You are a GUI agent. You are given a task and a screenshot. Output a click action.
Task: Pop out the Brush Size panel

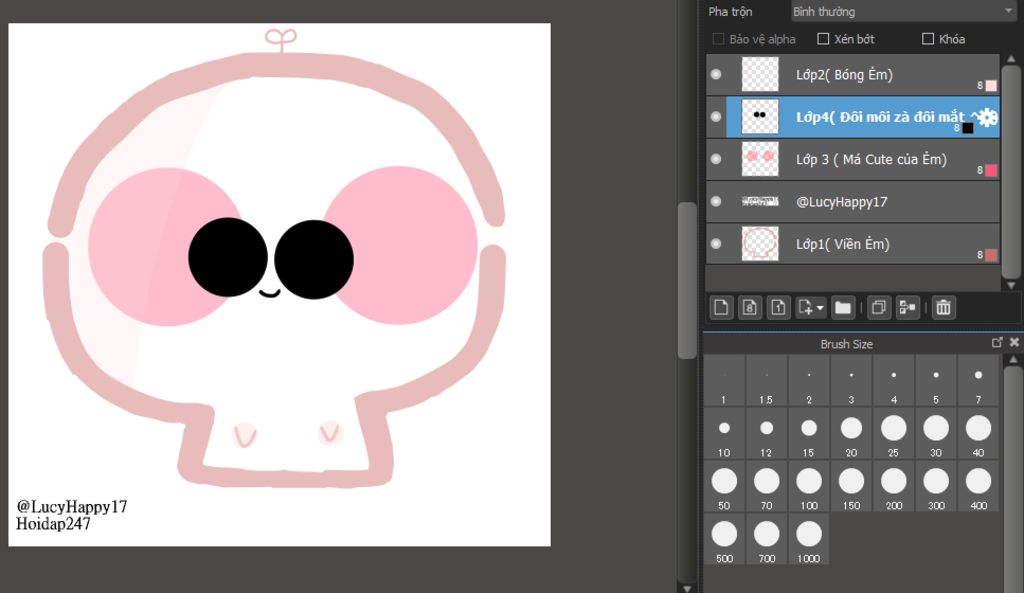997,343
